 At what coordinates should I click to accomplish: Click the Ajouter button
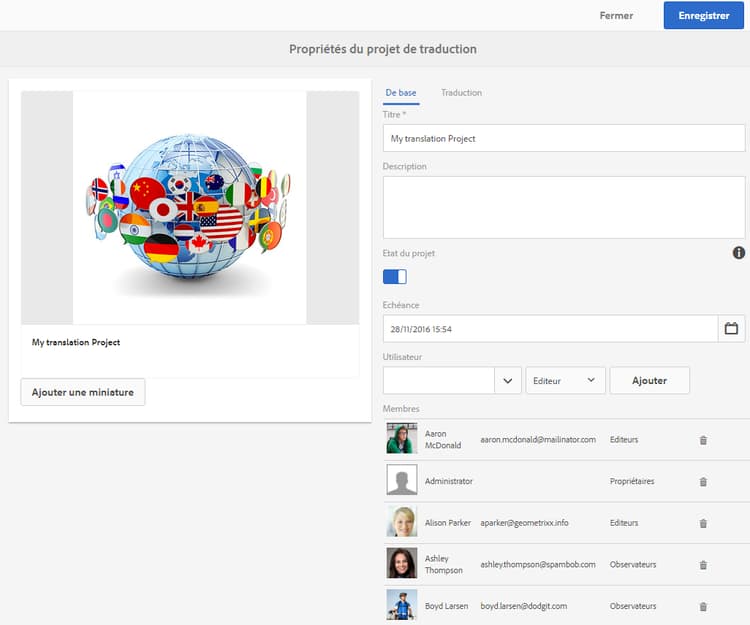coord(650,381)
